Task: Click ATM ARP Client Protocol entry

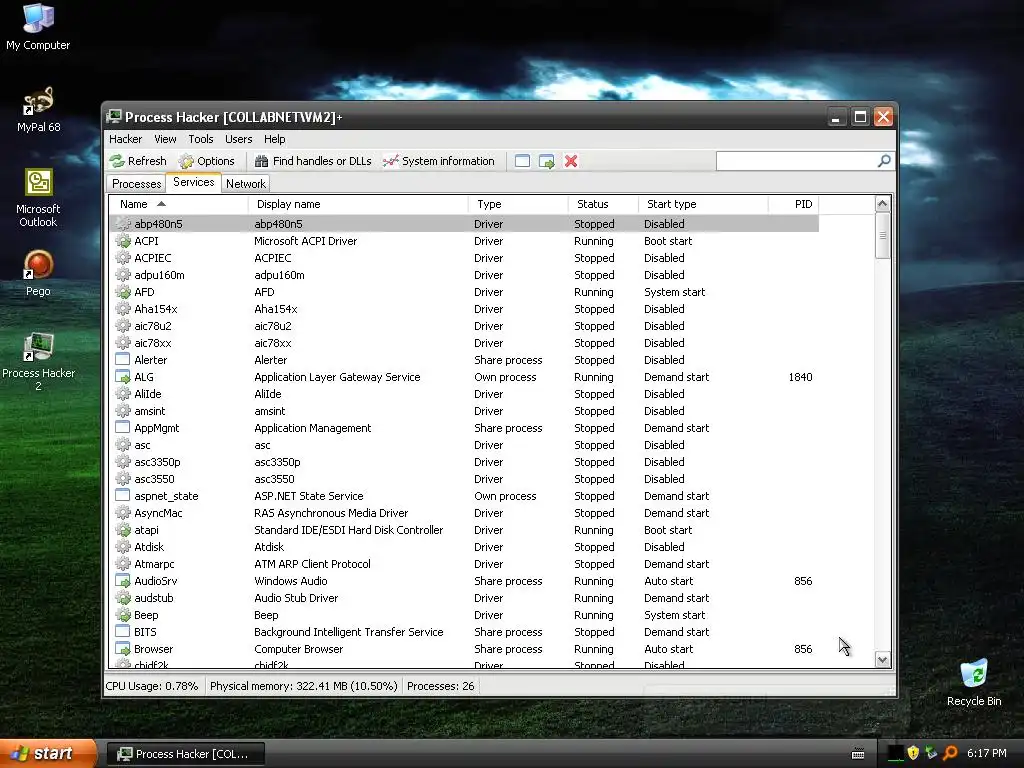Action: click(x=312, y=564)
